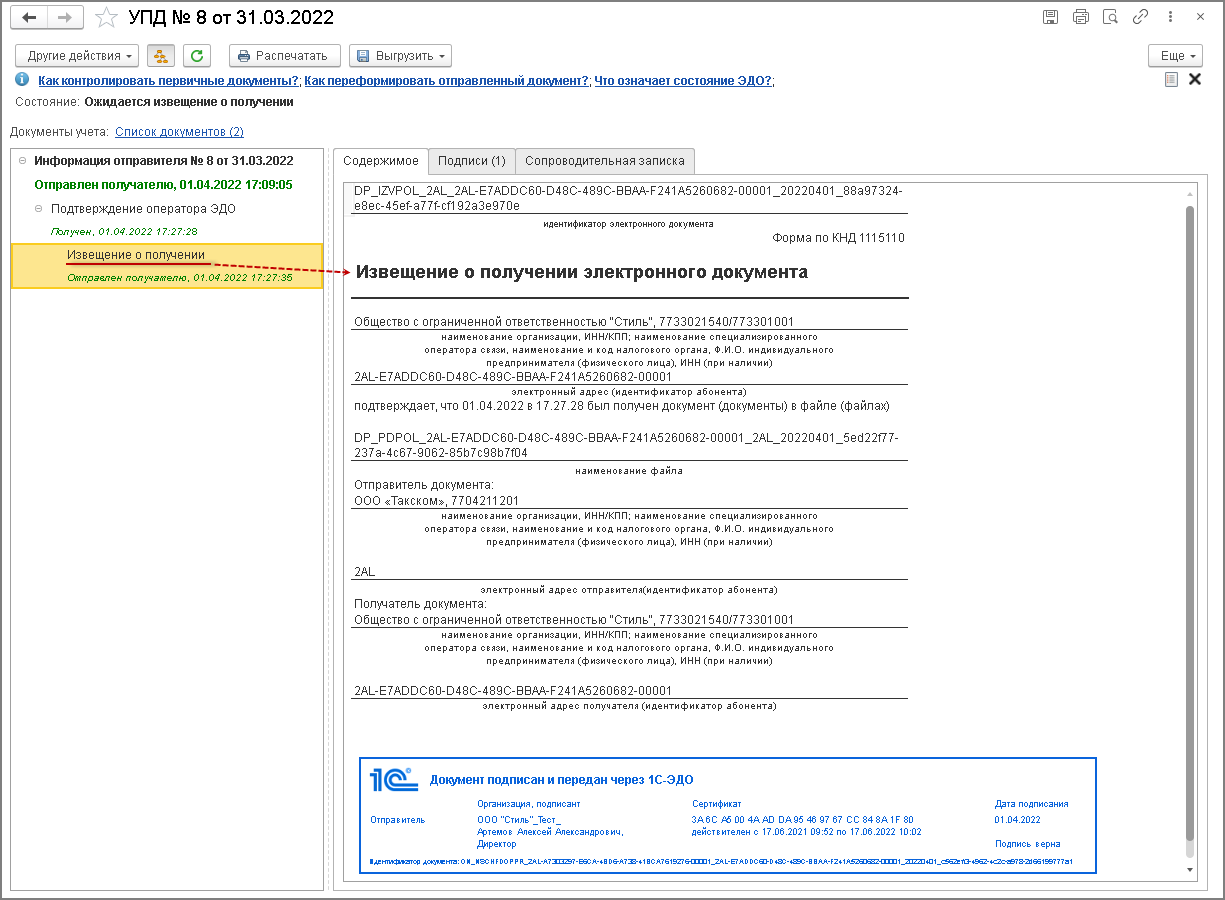Click text Форма по КНД 1115110

click(x=838, y=238)
